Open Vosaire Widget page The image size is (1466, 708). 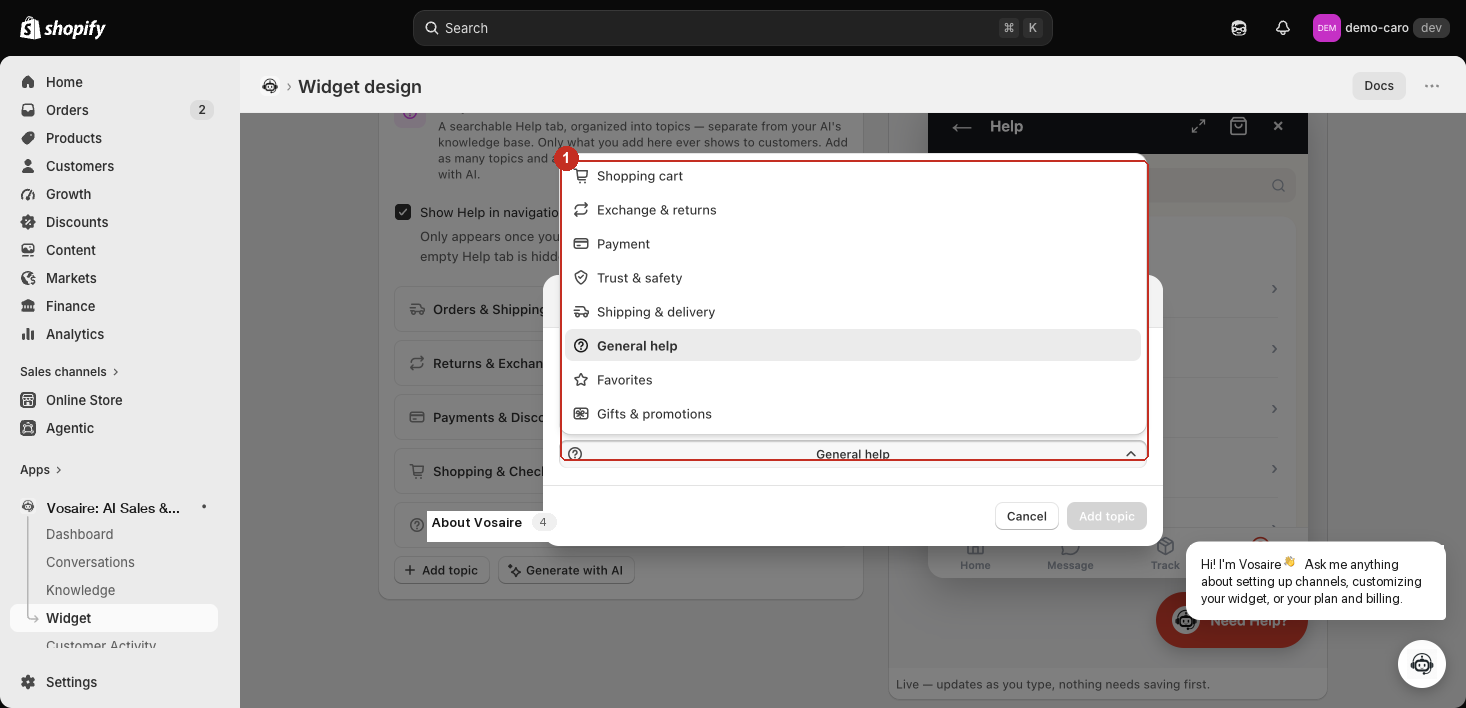pos(114,618)
